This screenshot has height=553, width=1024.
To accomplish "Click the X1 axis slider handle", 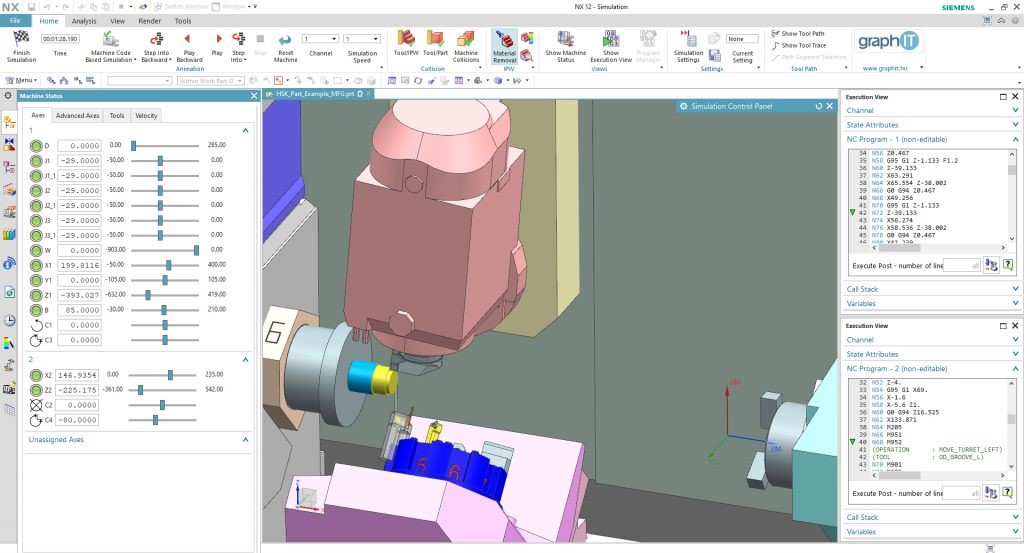I will (x=168, y=265).
